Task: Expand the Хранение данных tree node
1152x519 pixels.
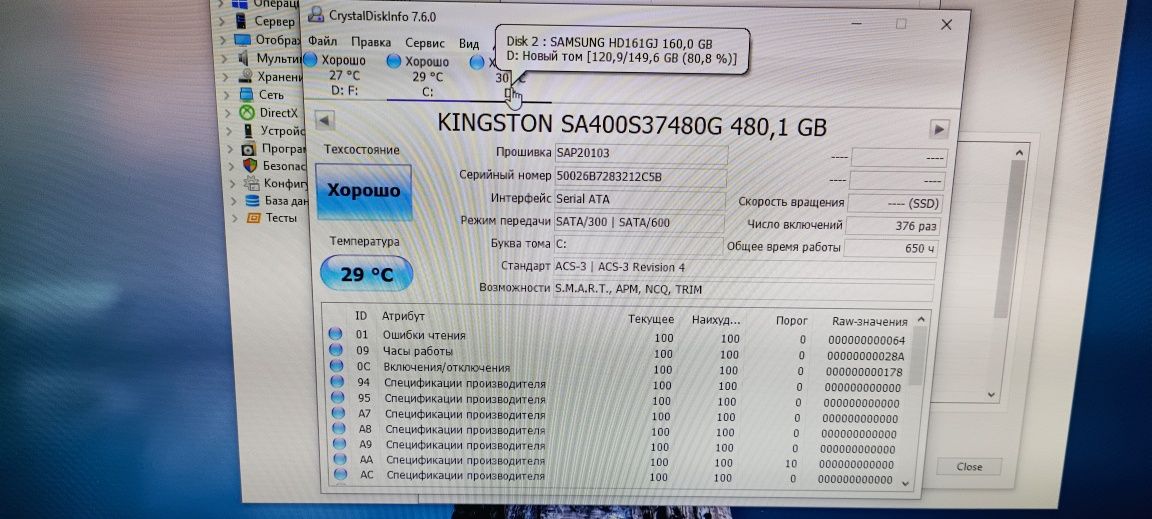Action: click(228, 76)
